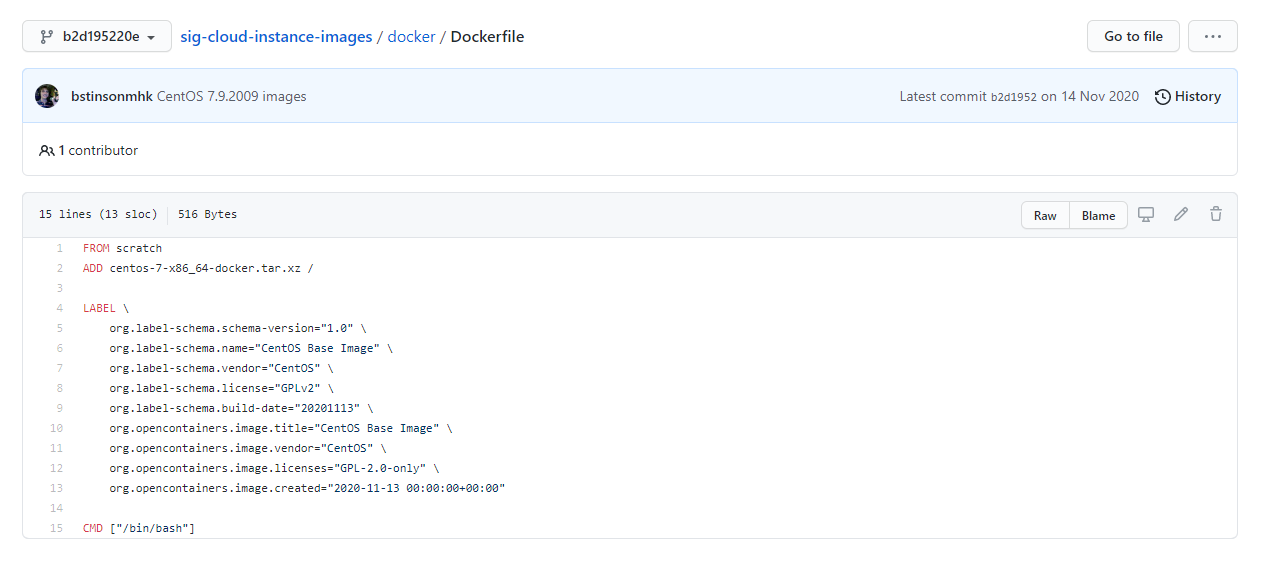Click image.licenses="GPL-2.0-only" line
This screenshot has height=565, width=1279.
point(274,468)
